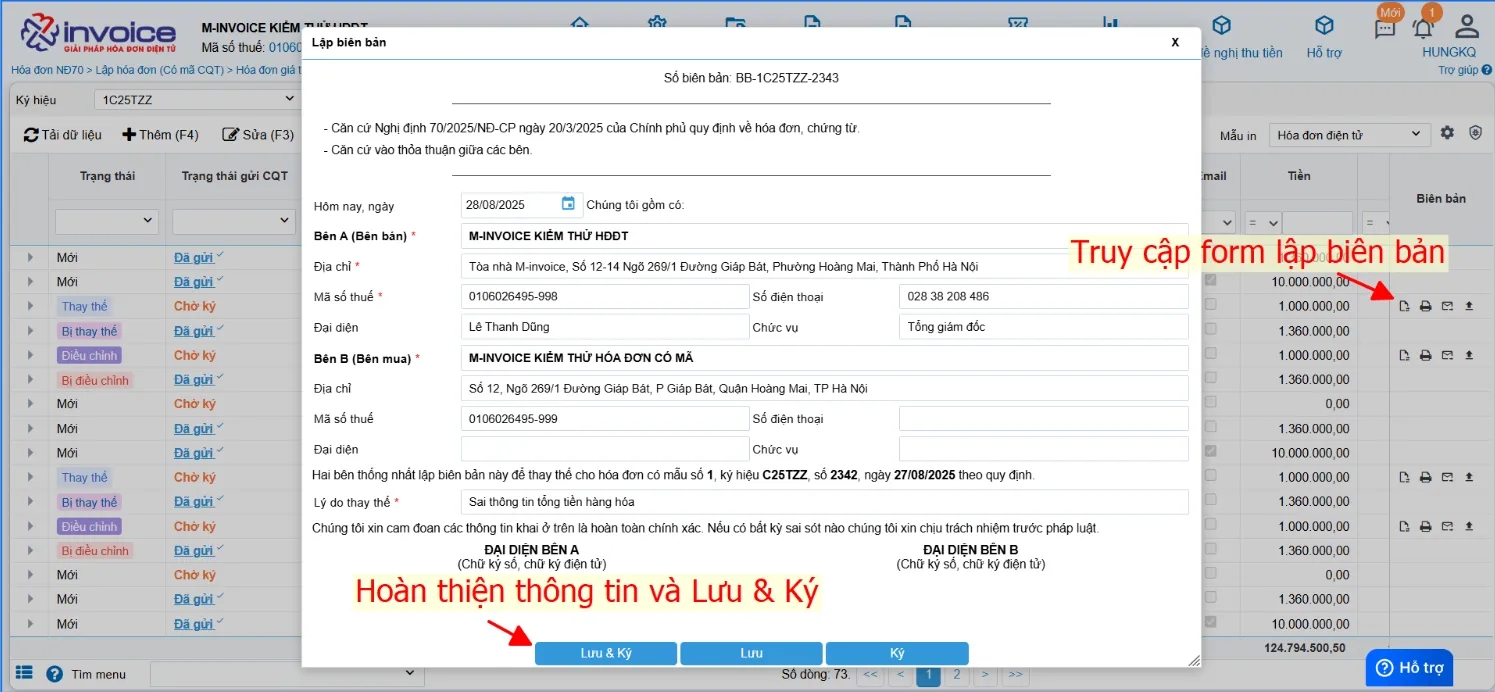Print icon in first Thay thế row

[x=1426, y=306]
